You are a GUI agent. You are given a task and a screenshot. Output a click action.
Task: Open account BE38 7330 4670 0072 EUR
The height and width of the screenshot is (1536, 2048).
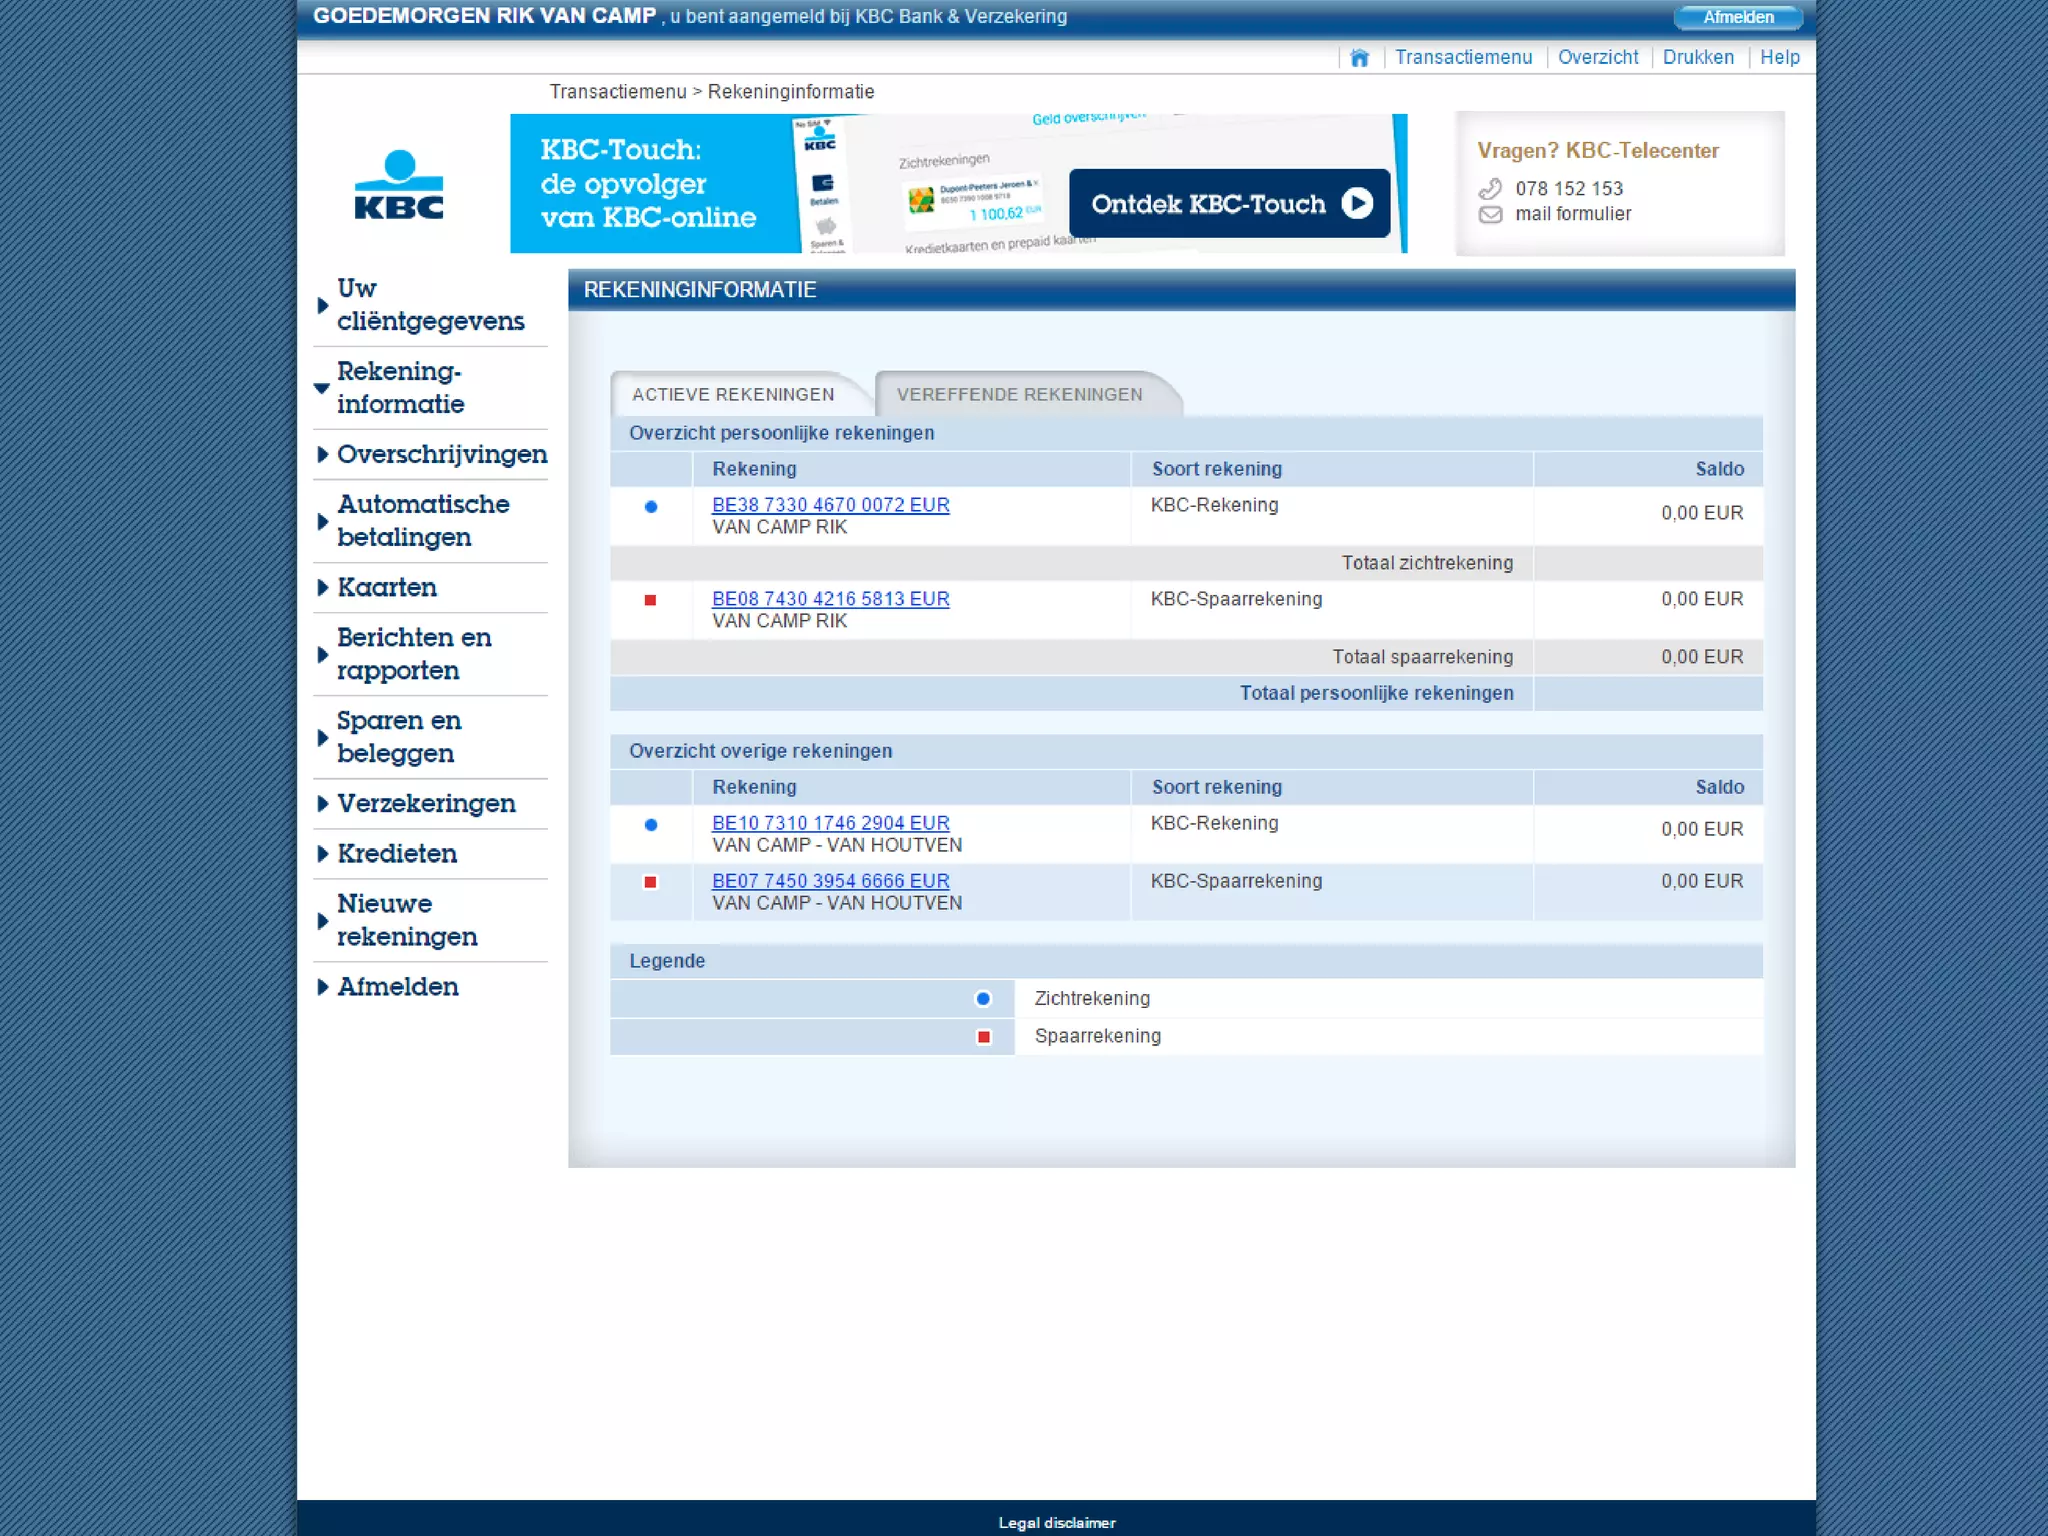830,505
